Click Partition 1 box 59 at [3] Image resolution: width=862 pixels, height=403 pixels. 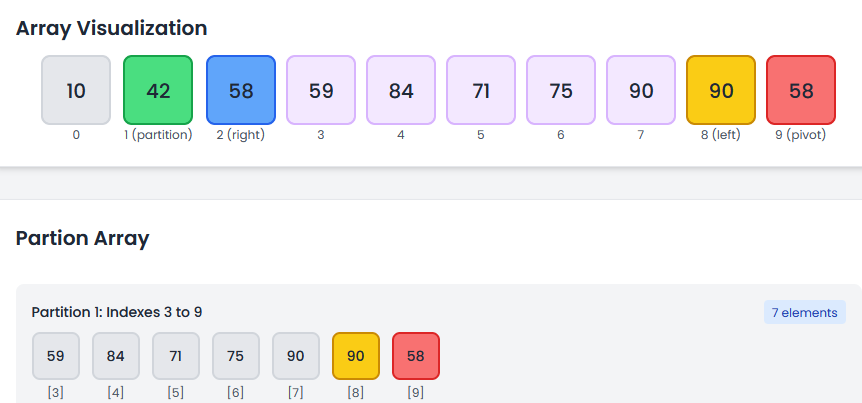point(56,356)
